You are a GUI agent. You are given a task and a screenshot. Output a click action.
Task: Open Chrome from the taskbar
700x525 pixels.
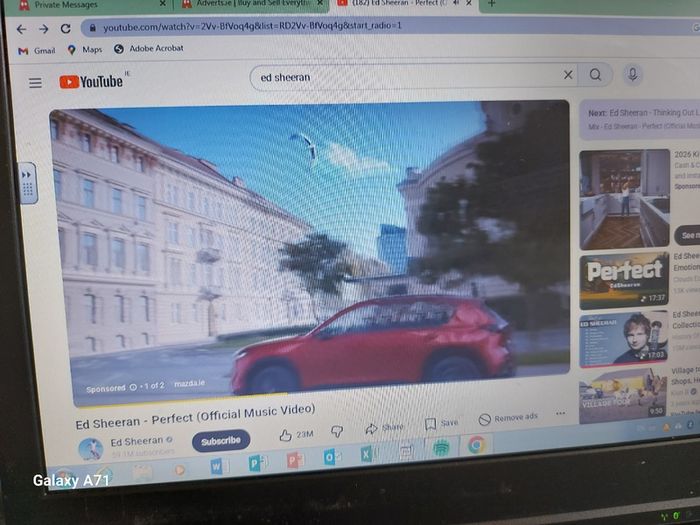pyautogui.click(x=477, y=445)
